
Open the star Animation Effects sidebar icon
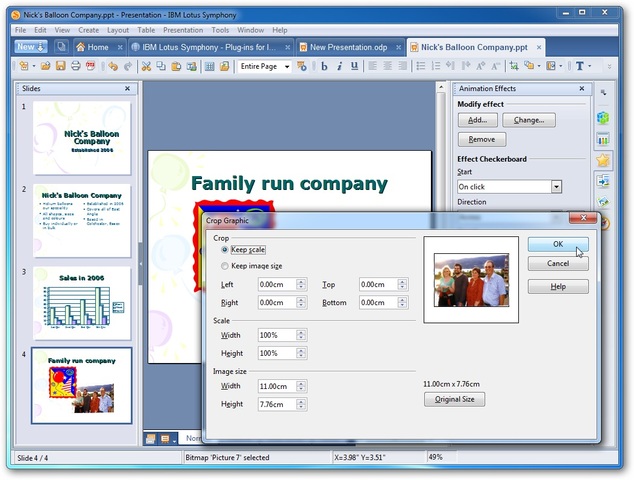(x=603, y=160)
